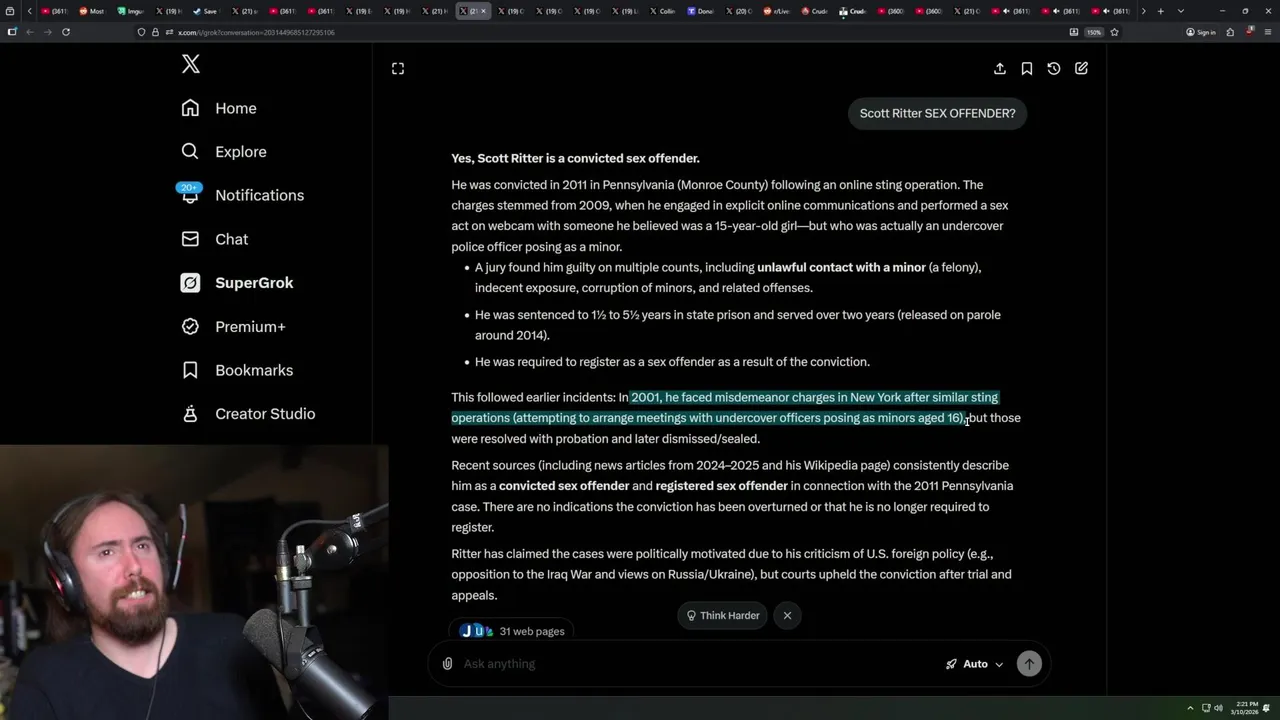This screenshot has height=720, width=1280.
Task: Switch to the Donal tab
Action: coord(700,11)
